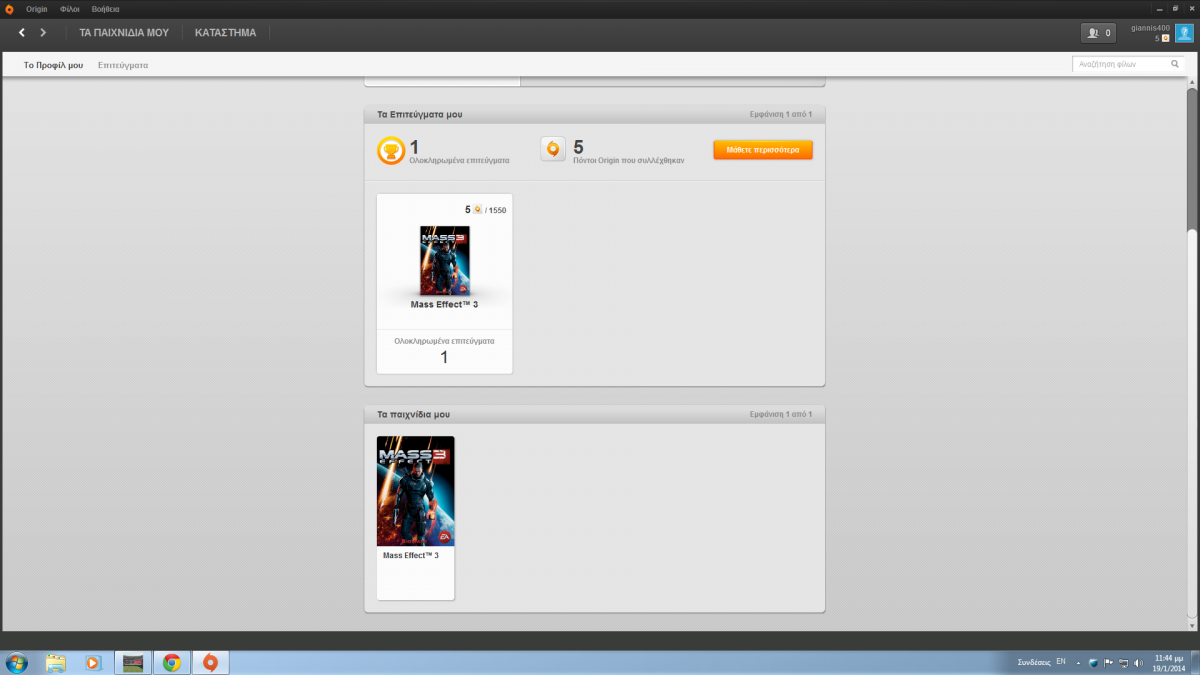Click the Μάθετε περισσότερα button

(x=762, y=150)
